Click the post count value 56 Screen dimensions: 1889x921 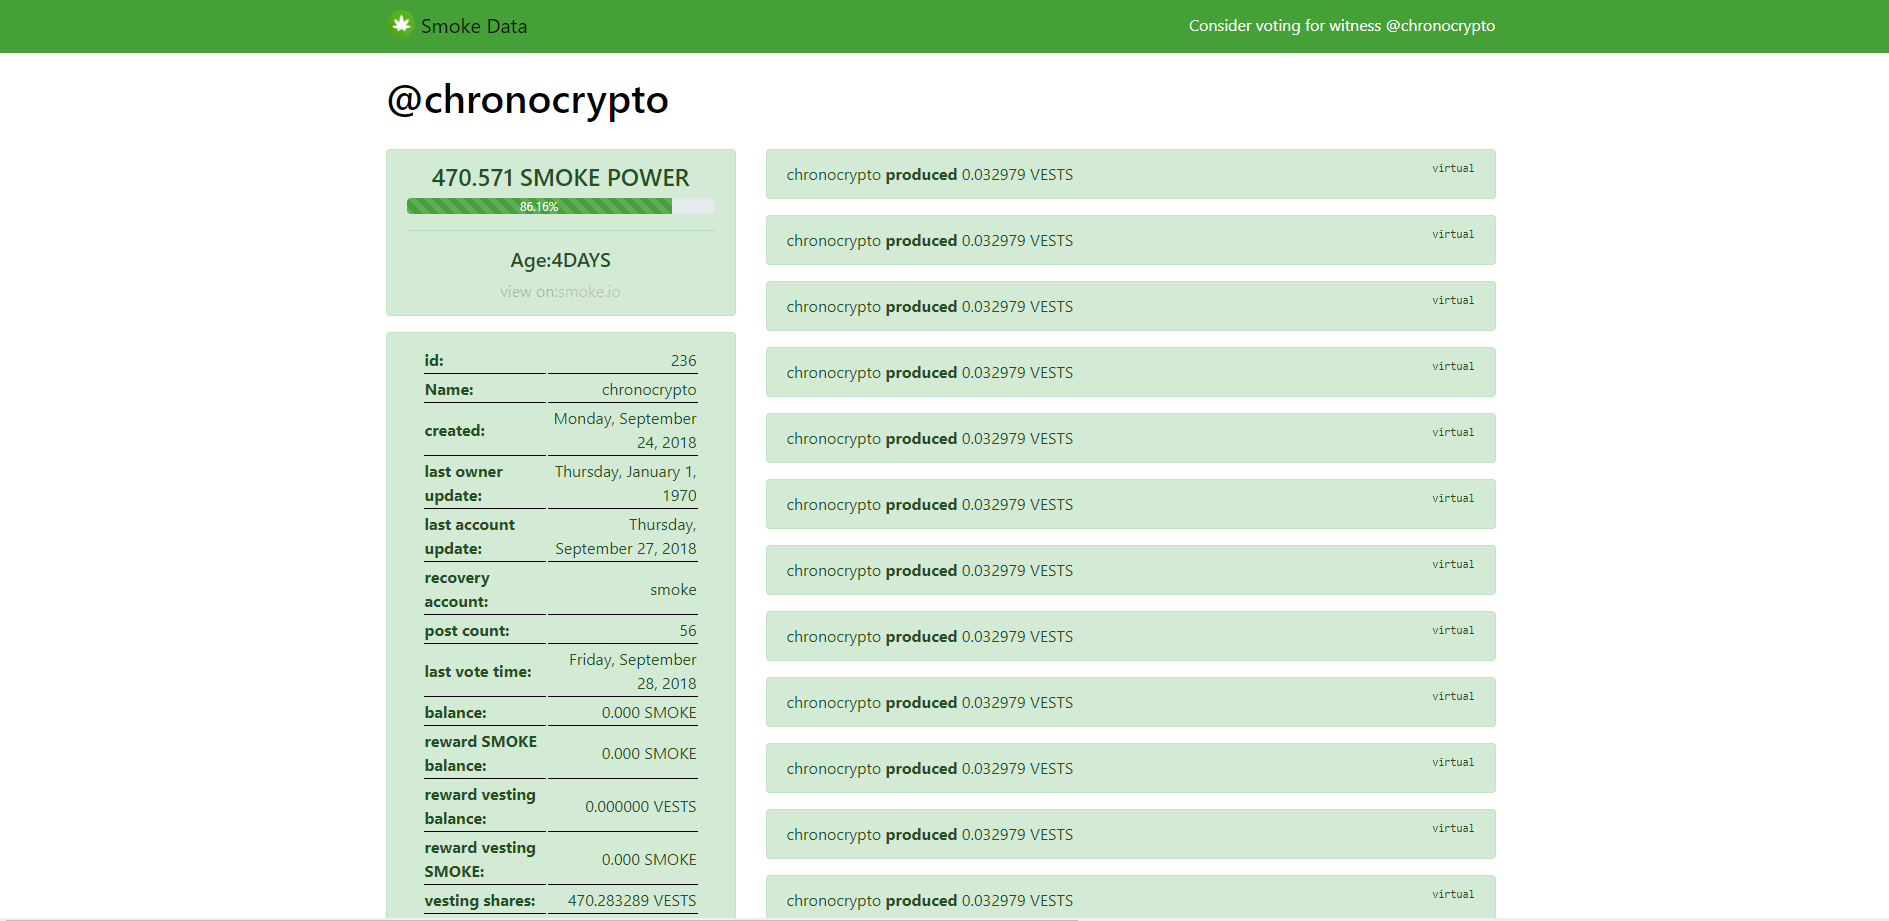coord(687,631)
